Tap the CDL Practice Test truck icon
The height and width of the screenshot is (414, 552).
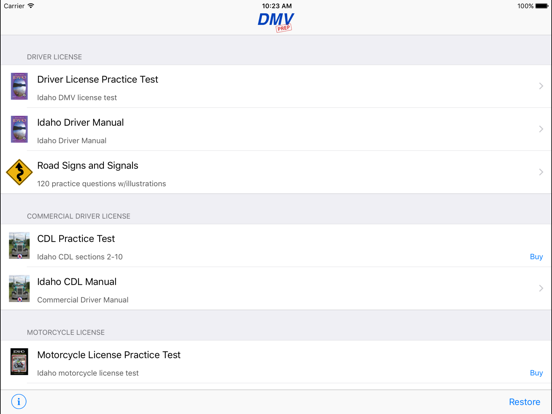point(19,246)
